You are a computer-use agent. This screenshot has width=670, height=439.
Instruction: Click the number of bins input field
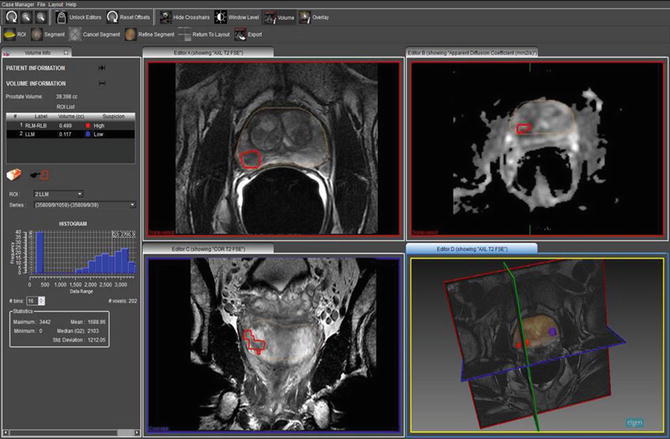[x=31, y=300]
